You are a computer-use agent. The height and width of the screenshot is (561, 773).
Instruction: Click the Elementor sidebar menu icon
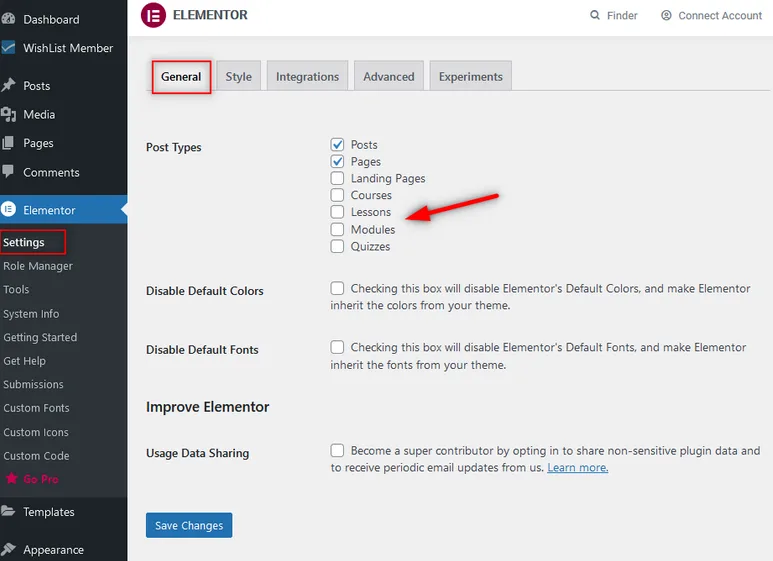click(x=8, y=210)
